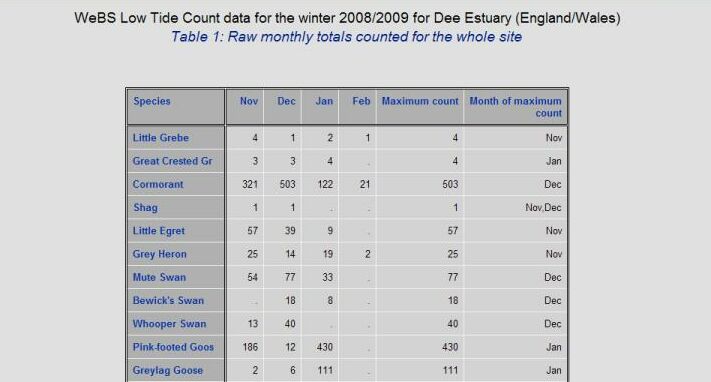Screen dimensions: 711x382
Task: Click the Nov column header
Action: 249,101
